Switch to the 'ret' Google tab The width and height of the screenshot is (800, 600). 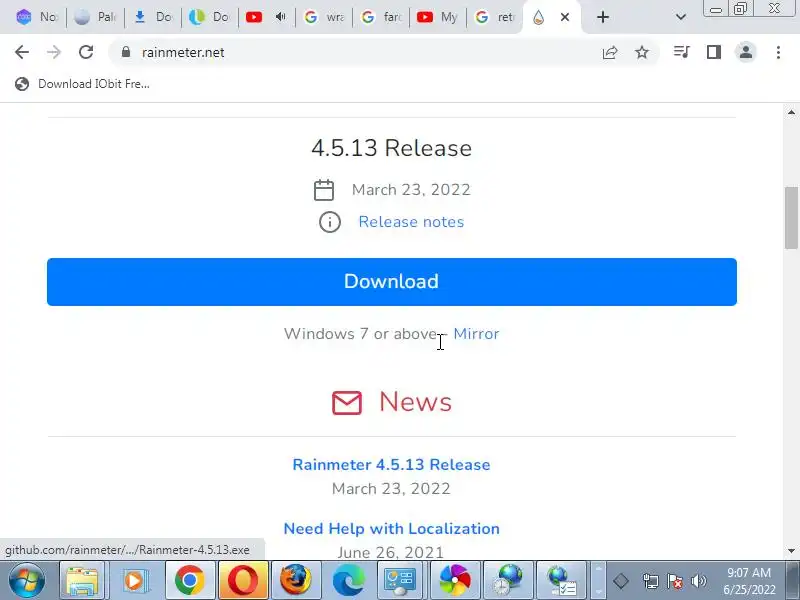(x=495, y=17)
